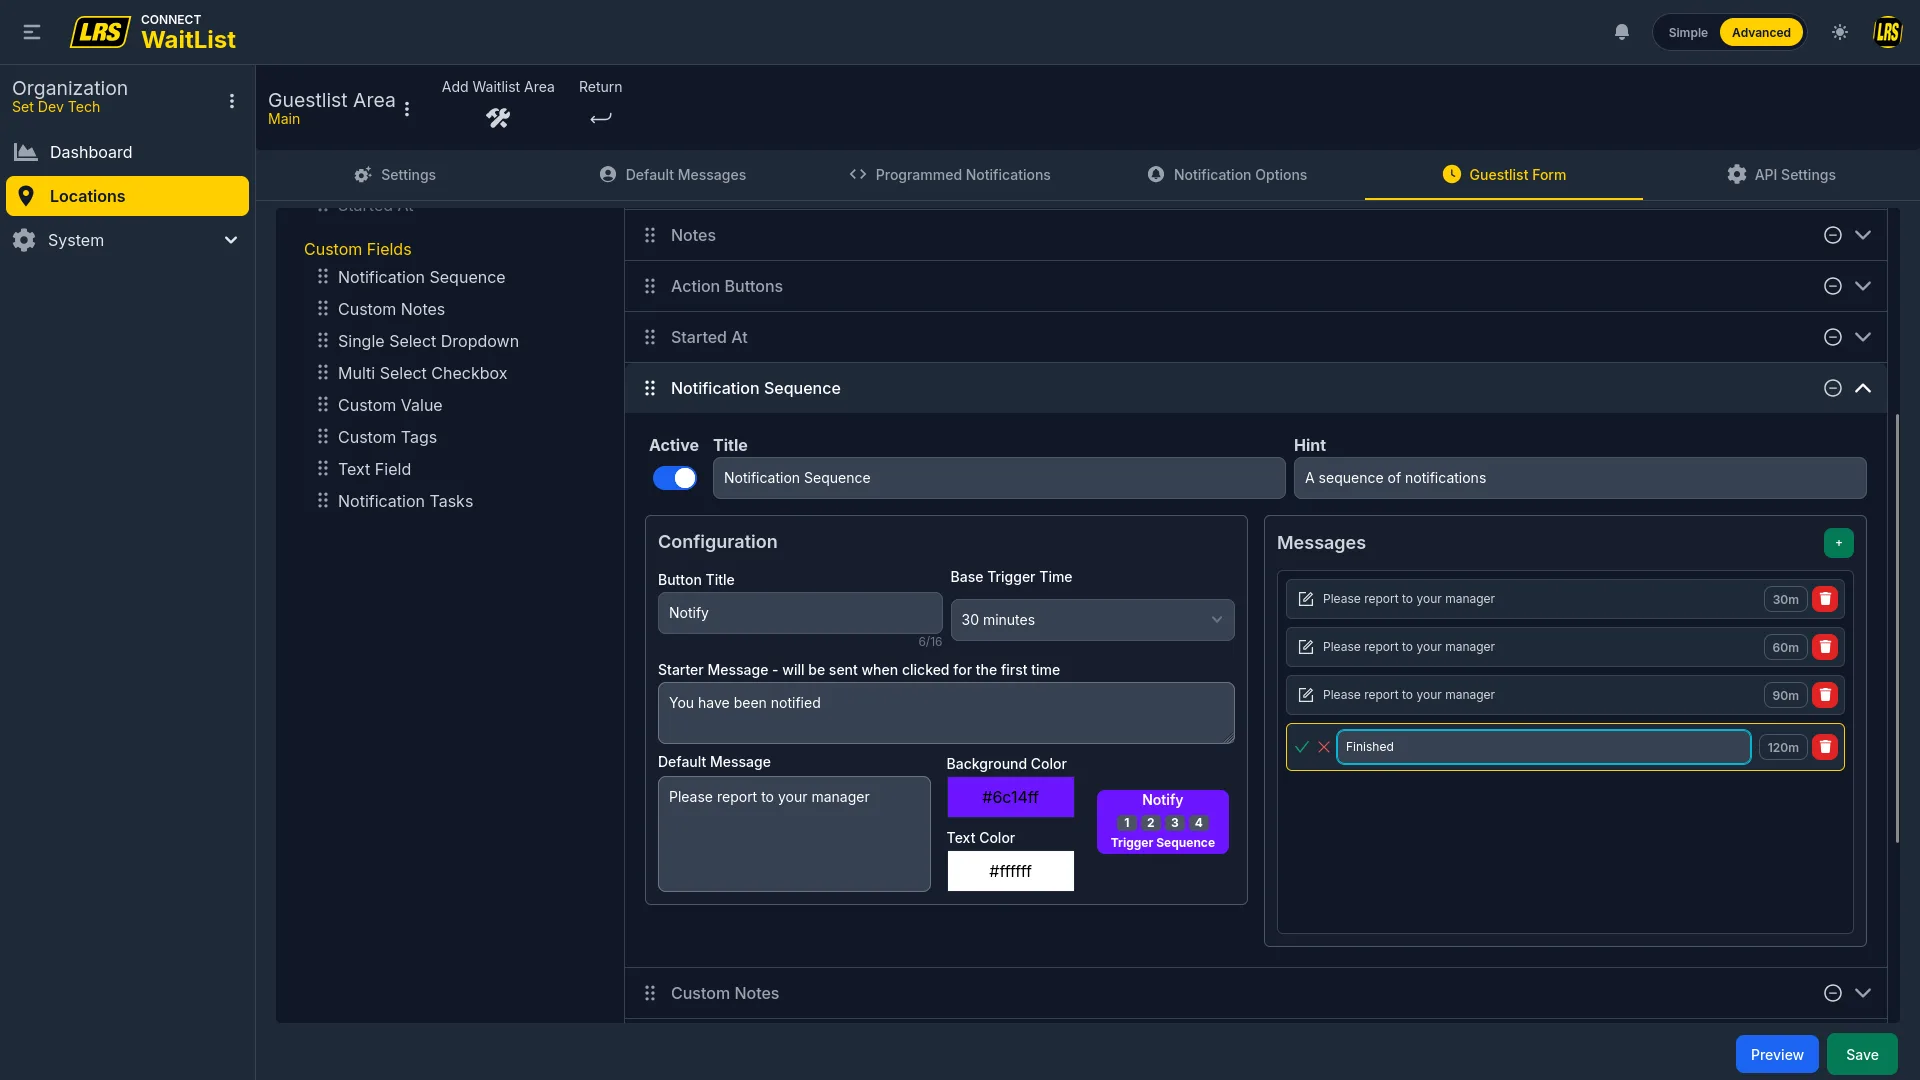
Task: Pick the text color #ffffff swatch
Action: click(1010, 871)
